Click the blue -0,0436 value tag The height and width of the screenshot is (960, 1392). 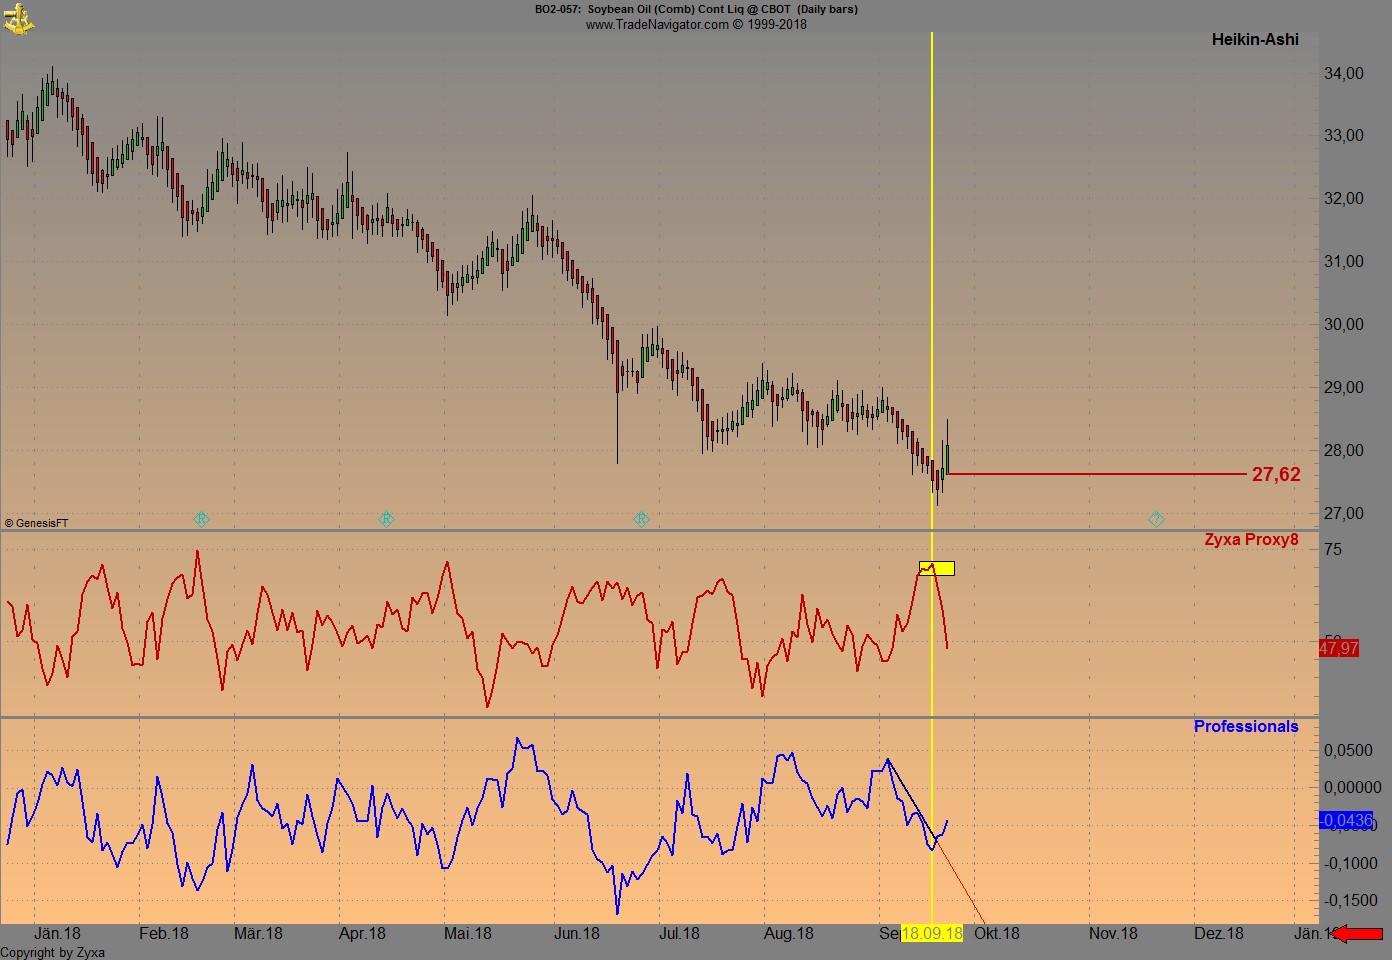[x=1346, y=821]
